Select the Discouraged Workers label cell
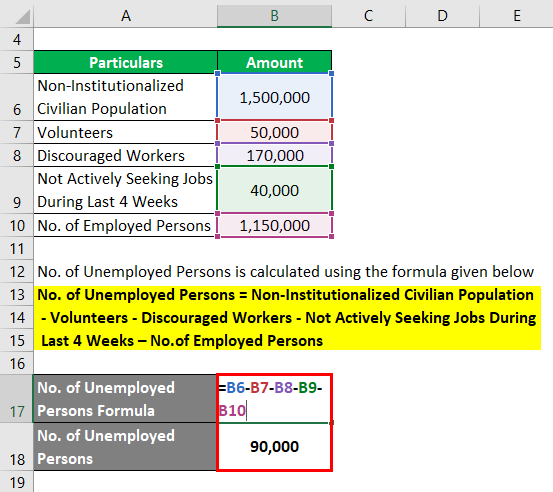 tap(126, 155)
